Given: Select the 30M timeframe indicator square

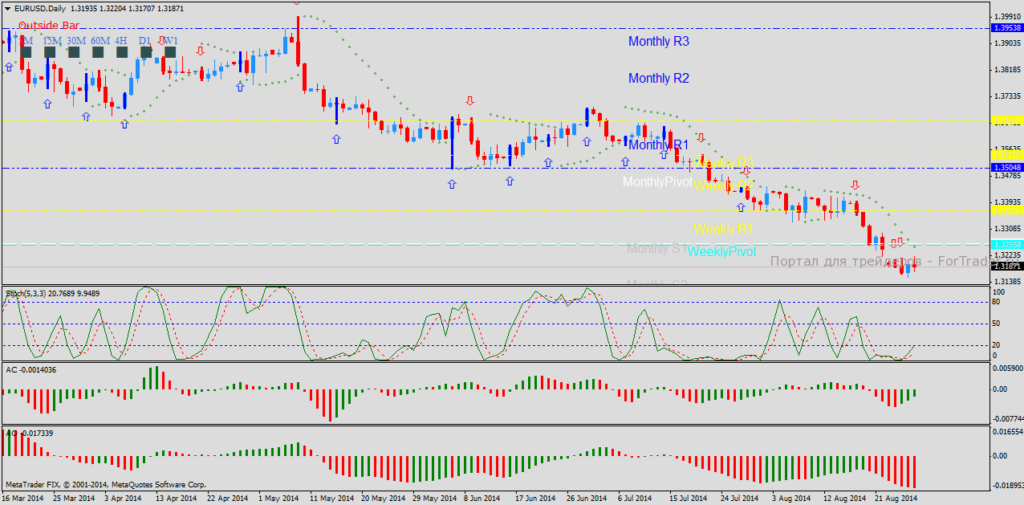Looking at the screenshot, I should pyautogui.click(x=74, y=52).
